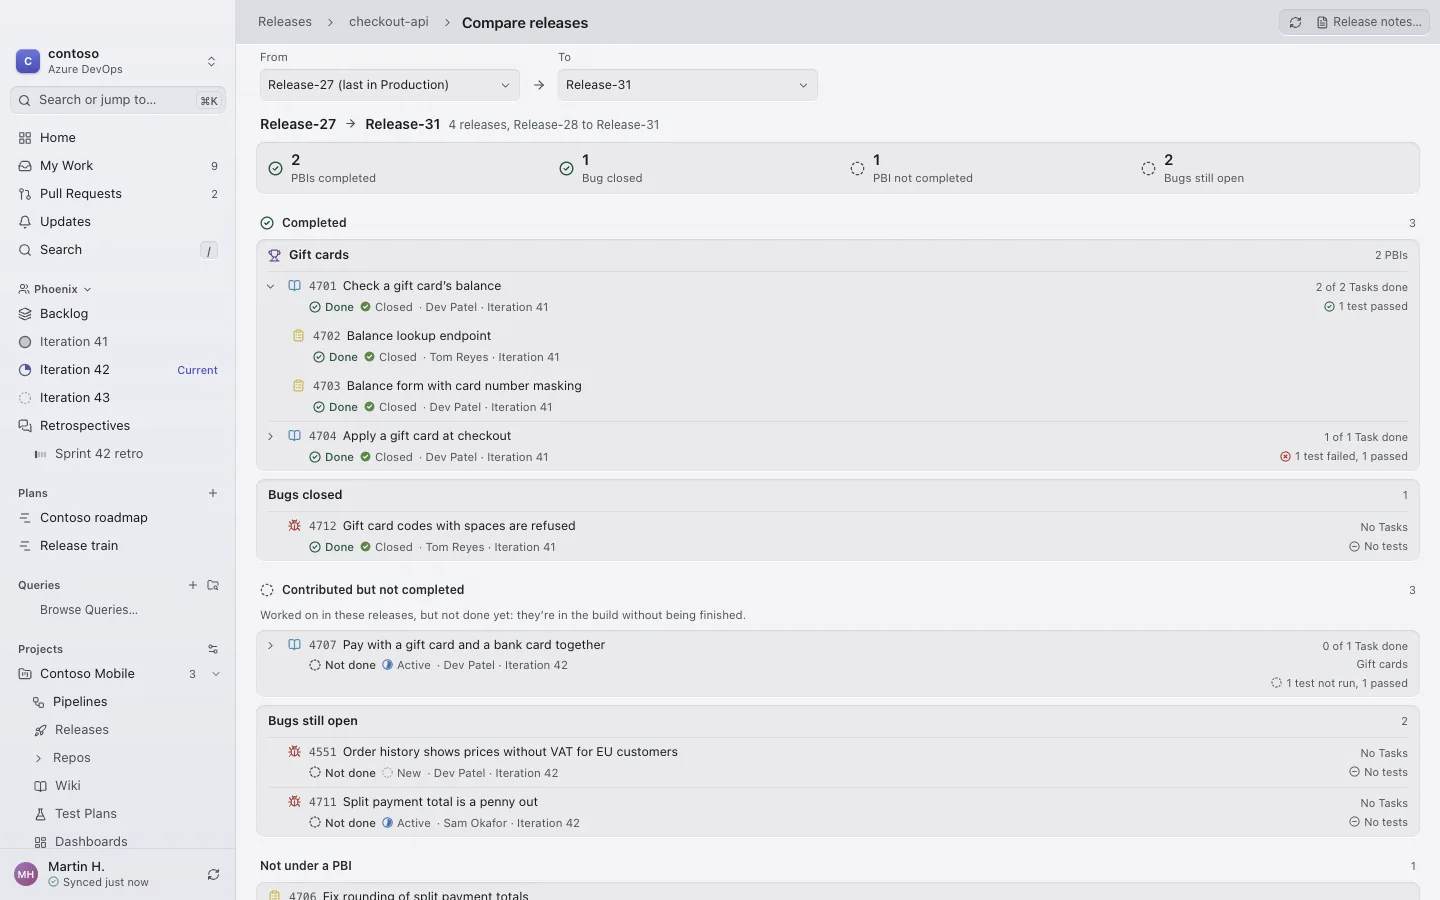
Task: Expand the Repos tree item
Action: [x=39, y=758]
